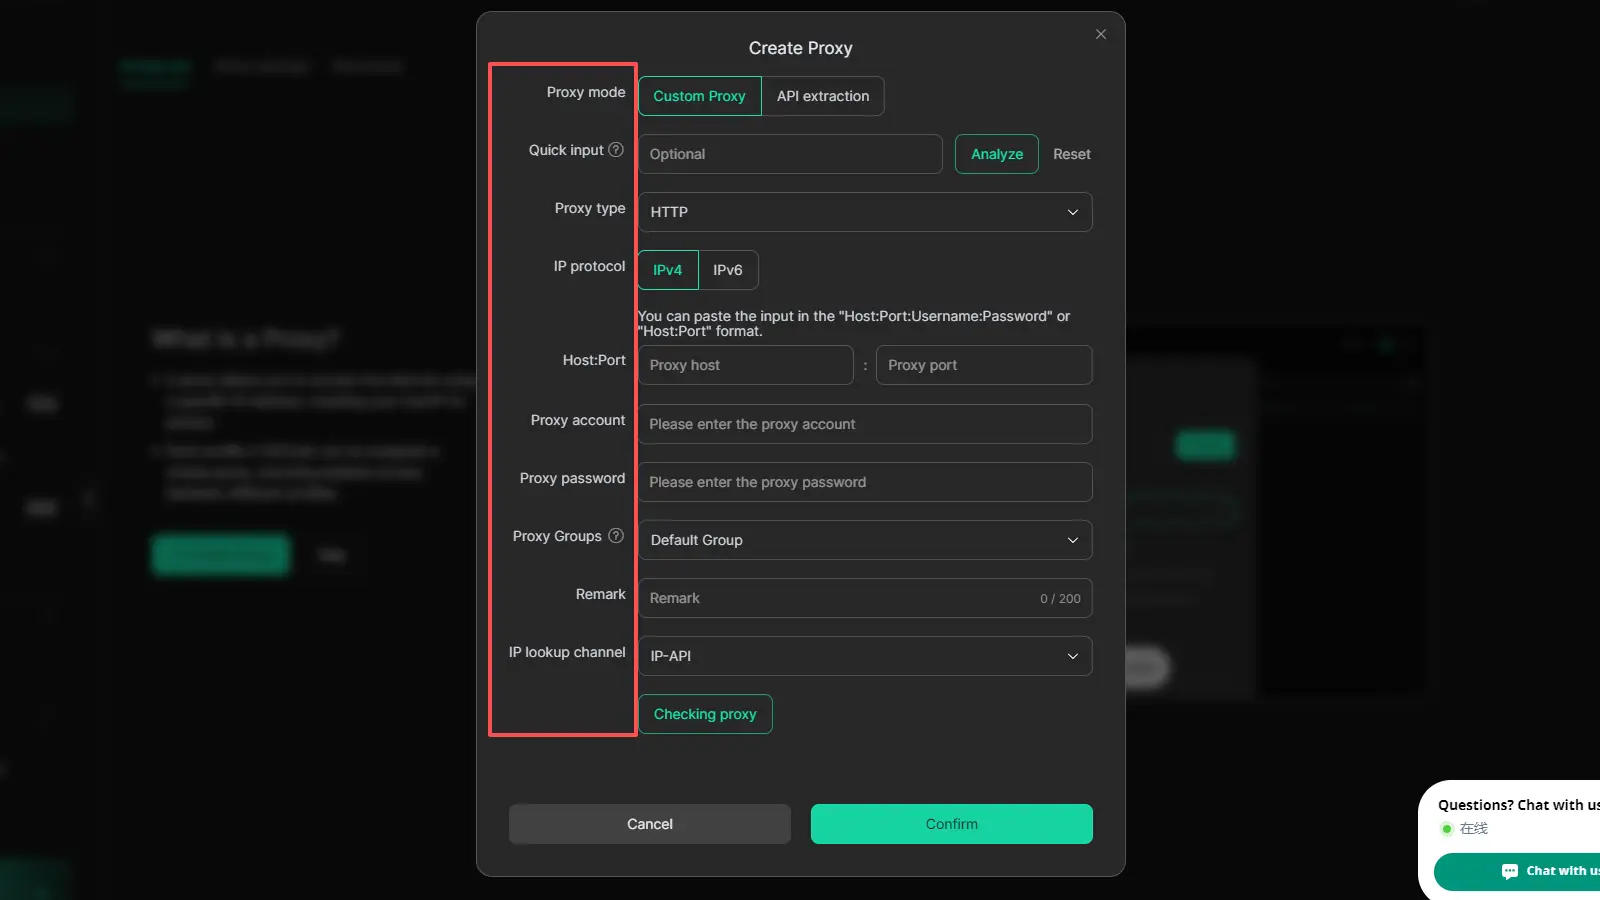Image resolution: width=1600 pixels, height=900 pixels.
Task: Switch to API extraction mode
Action: click(x=823, y=96)
